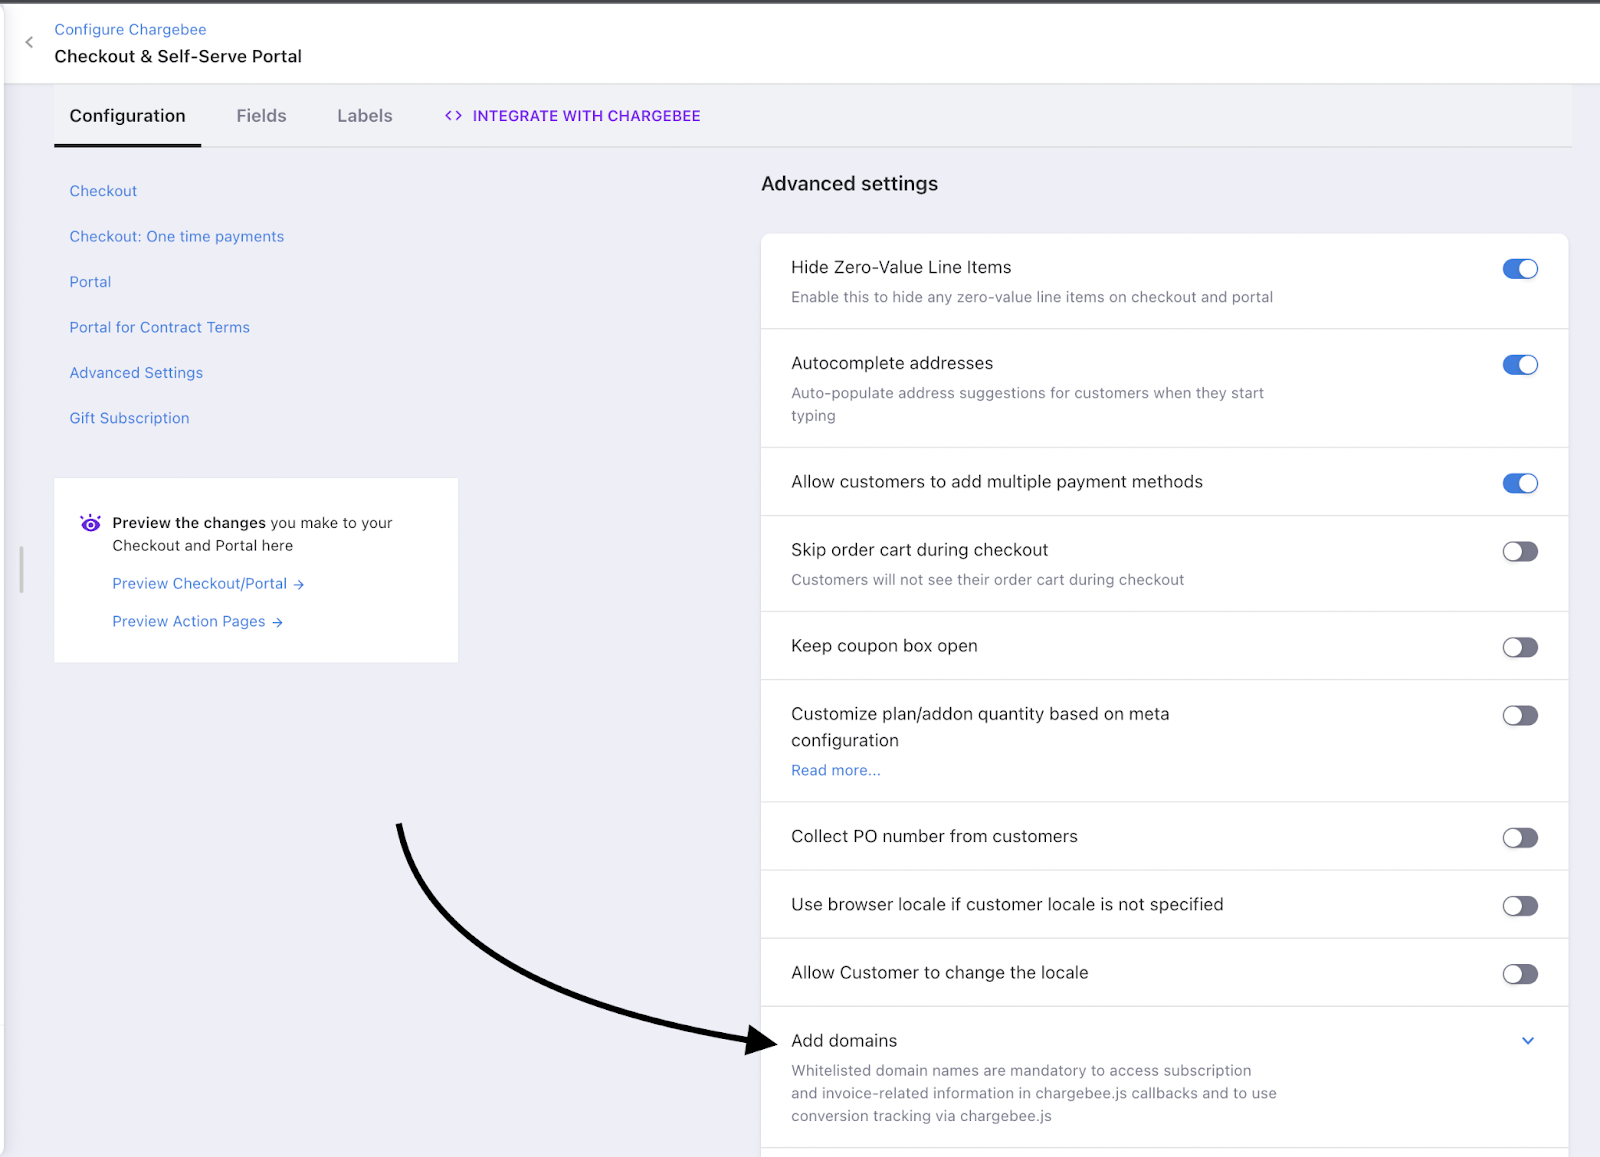1600x1157 pixels.
Task: Click the code brackets icon before Integrate
Action: point(453,116)
